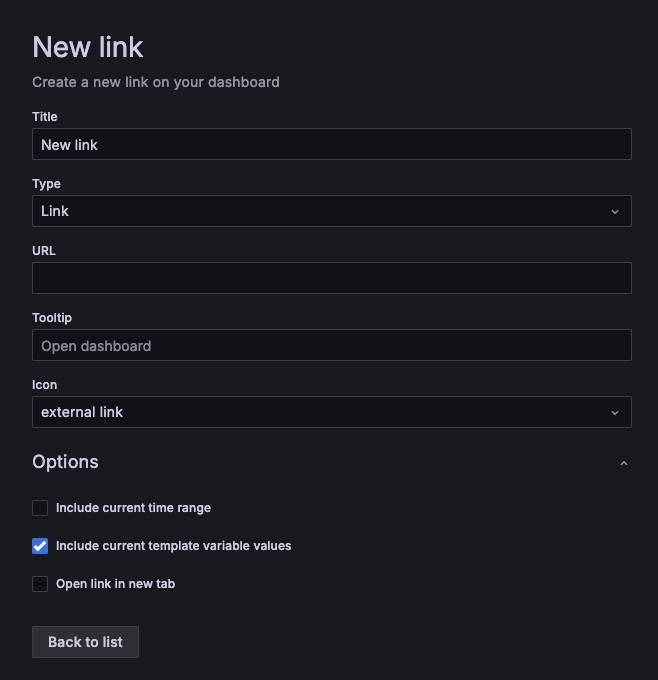Check the Open link in new tab box
Viewport: 658px width, 680px height.
(40, 584)
